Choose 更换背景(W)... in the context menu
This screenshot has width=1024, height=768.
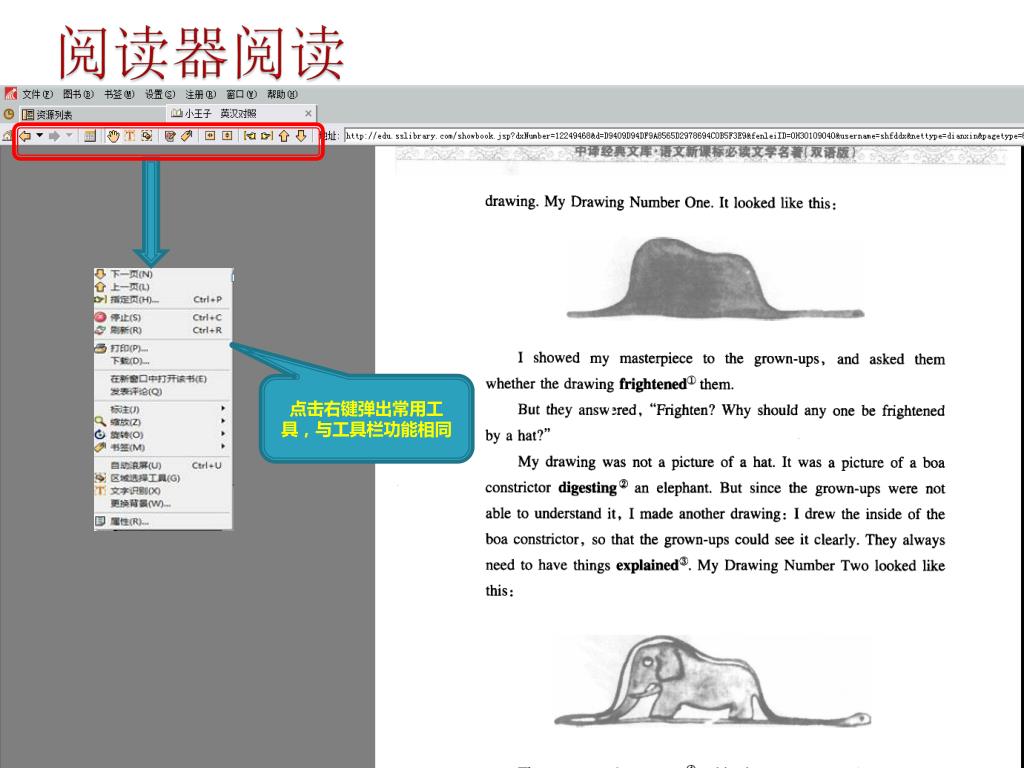pyautogui.click(x=163, y=504)
